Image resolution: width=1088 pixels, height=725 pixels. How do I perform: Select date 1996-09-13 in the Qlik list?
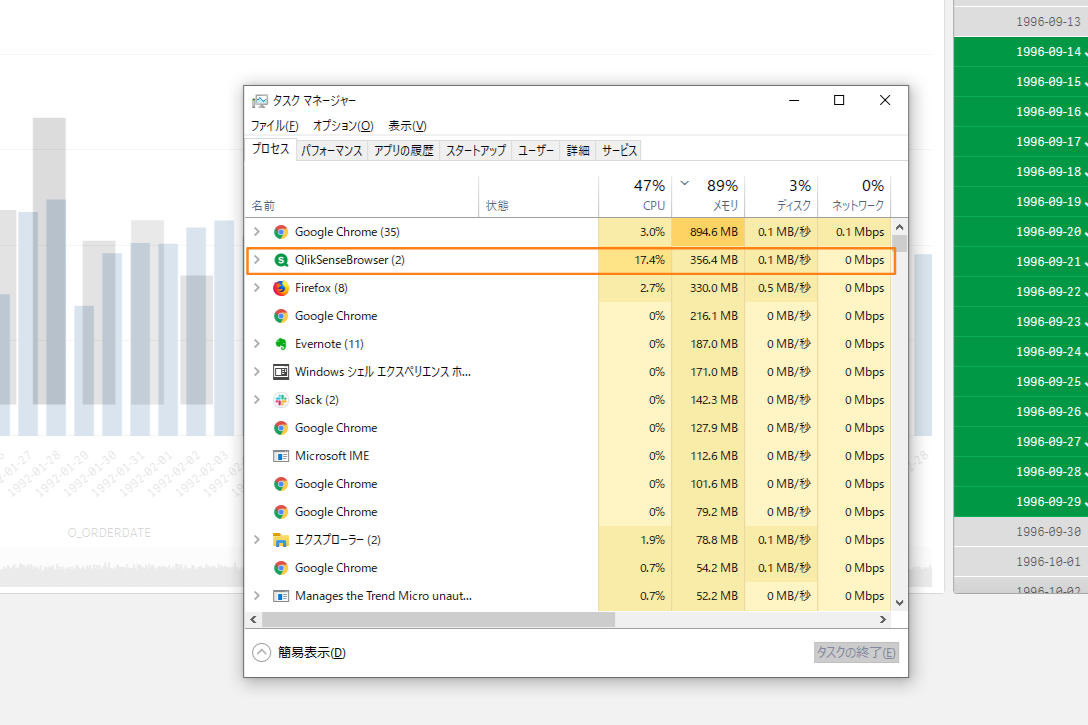pos(1021,22)
